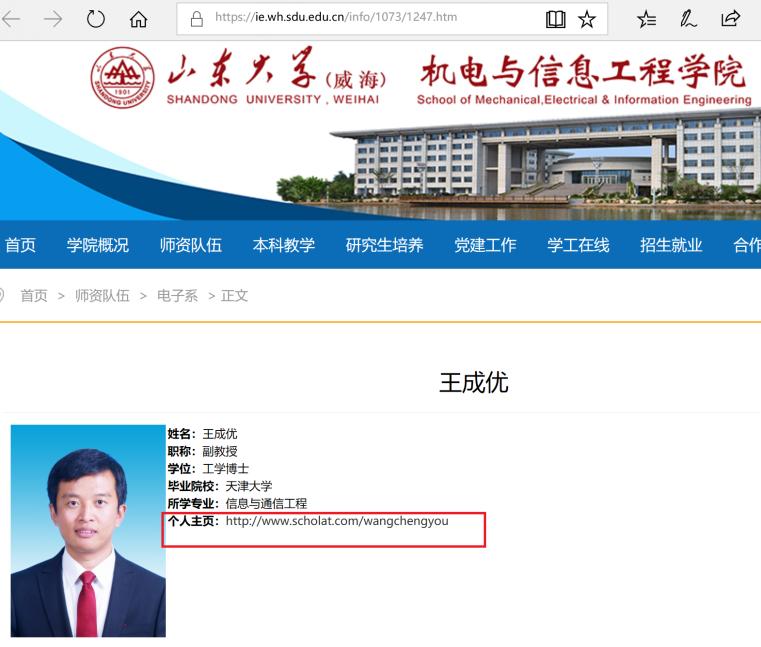Click the Shandong University round logo
This screenshot has height=647, width=761.
(123, 78)
